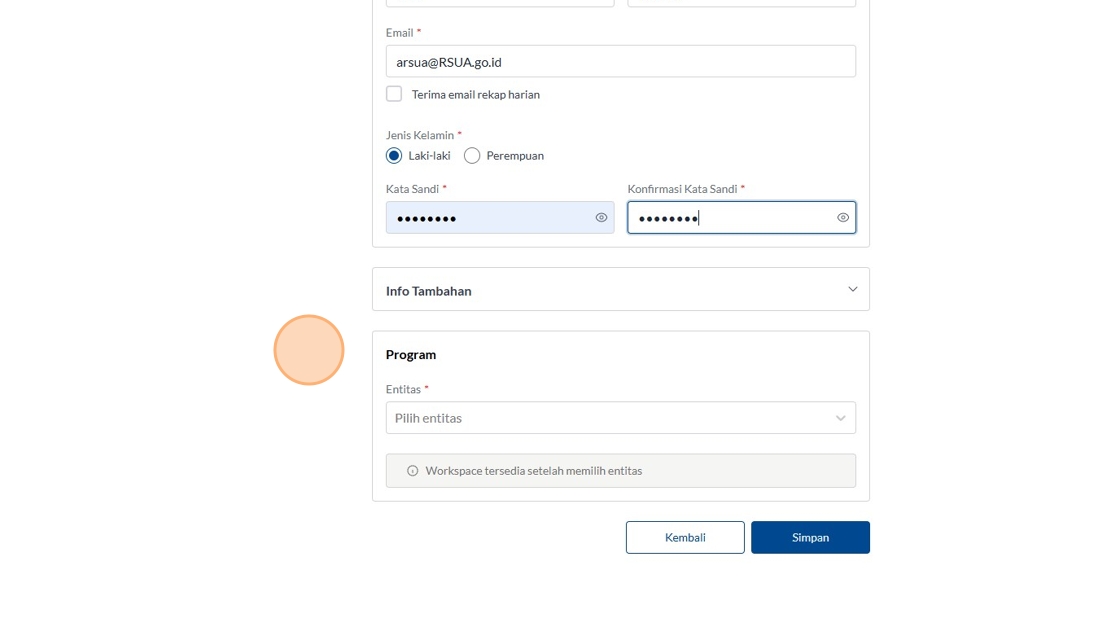1120x627 pixels.
Task: Expand Info Tambahan using its chevron arrow
Action: tap(852, 290)
